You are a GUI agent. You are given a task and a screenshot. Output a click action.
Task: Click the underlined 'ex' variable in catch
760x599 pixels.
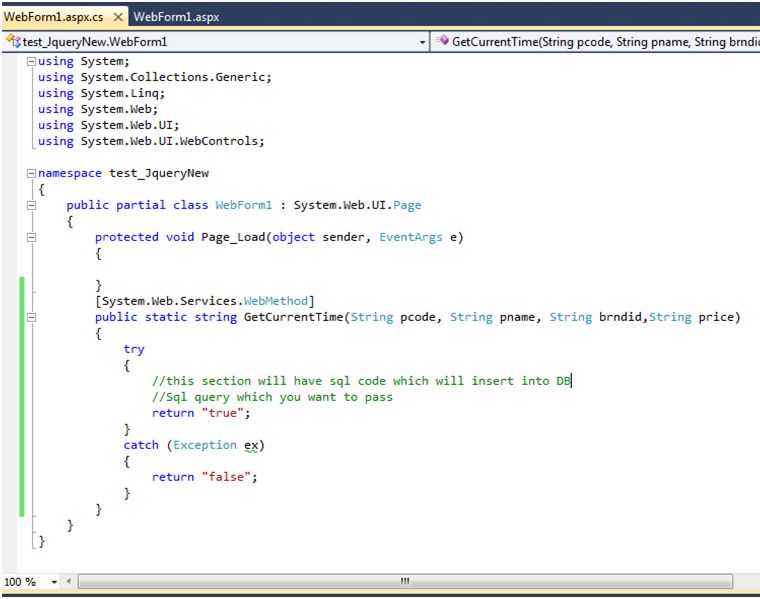tap(251, 445)
